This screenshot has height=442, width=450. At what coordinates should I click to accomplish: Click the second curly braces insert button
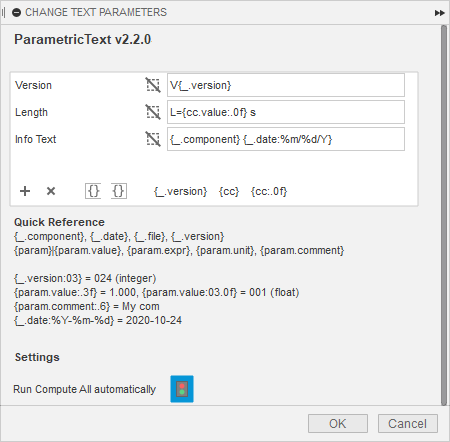pyautogui.click(x=119, y=191)
